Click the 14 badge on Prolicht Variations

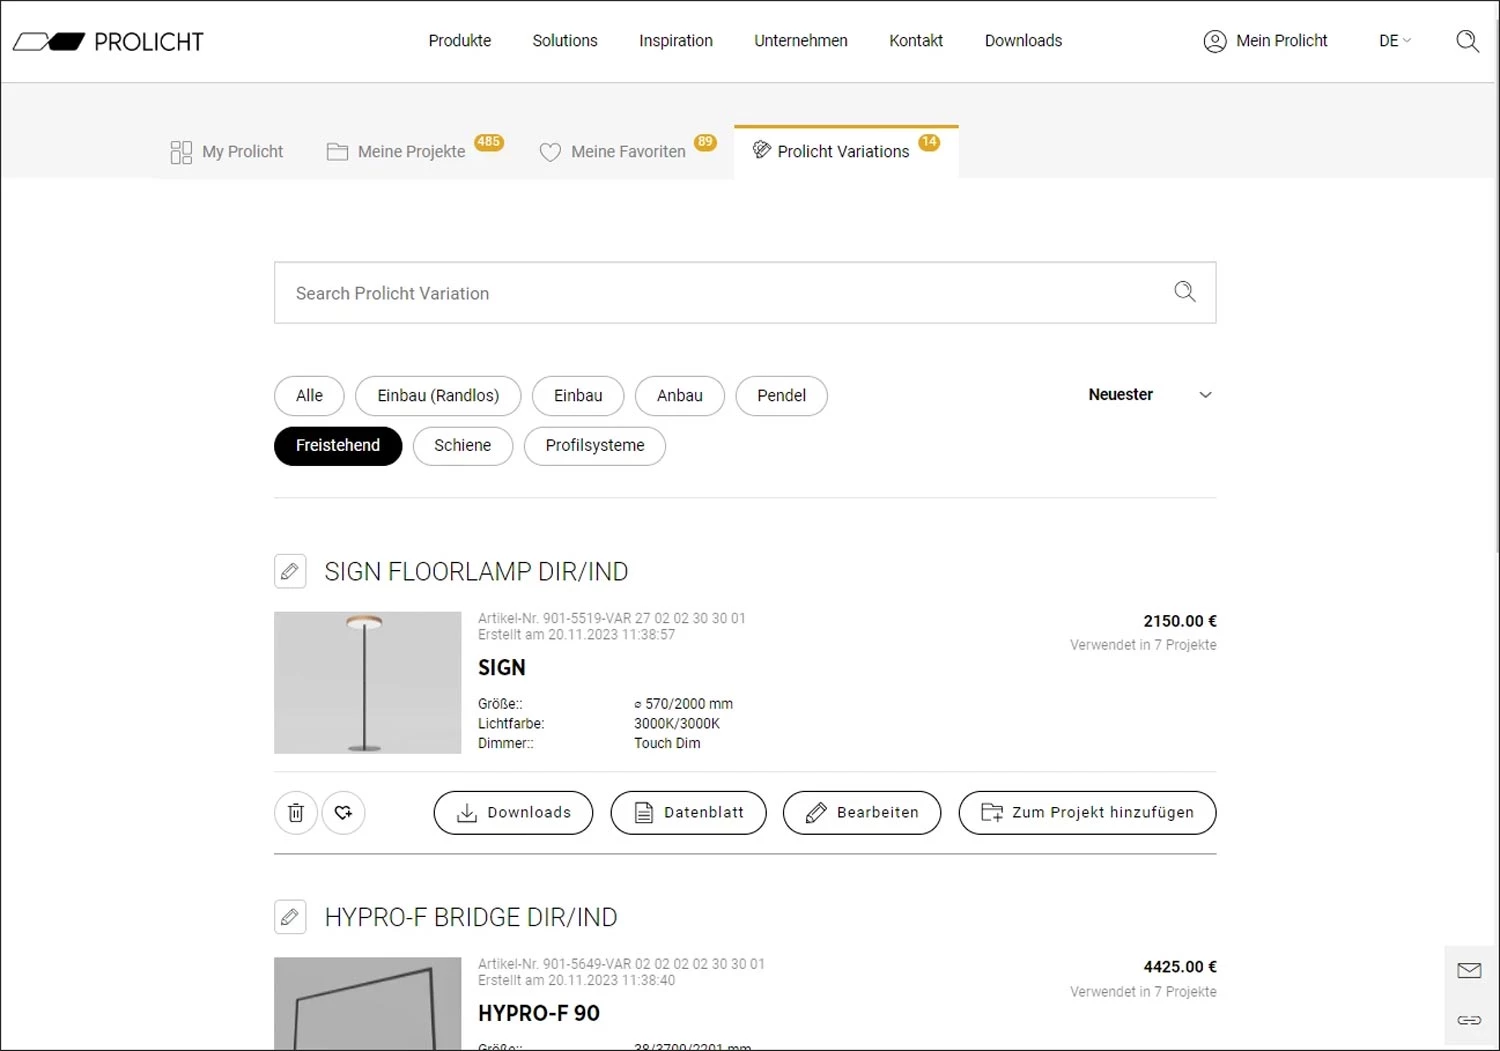click(x=929, y=142)
